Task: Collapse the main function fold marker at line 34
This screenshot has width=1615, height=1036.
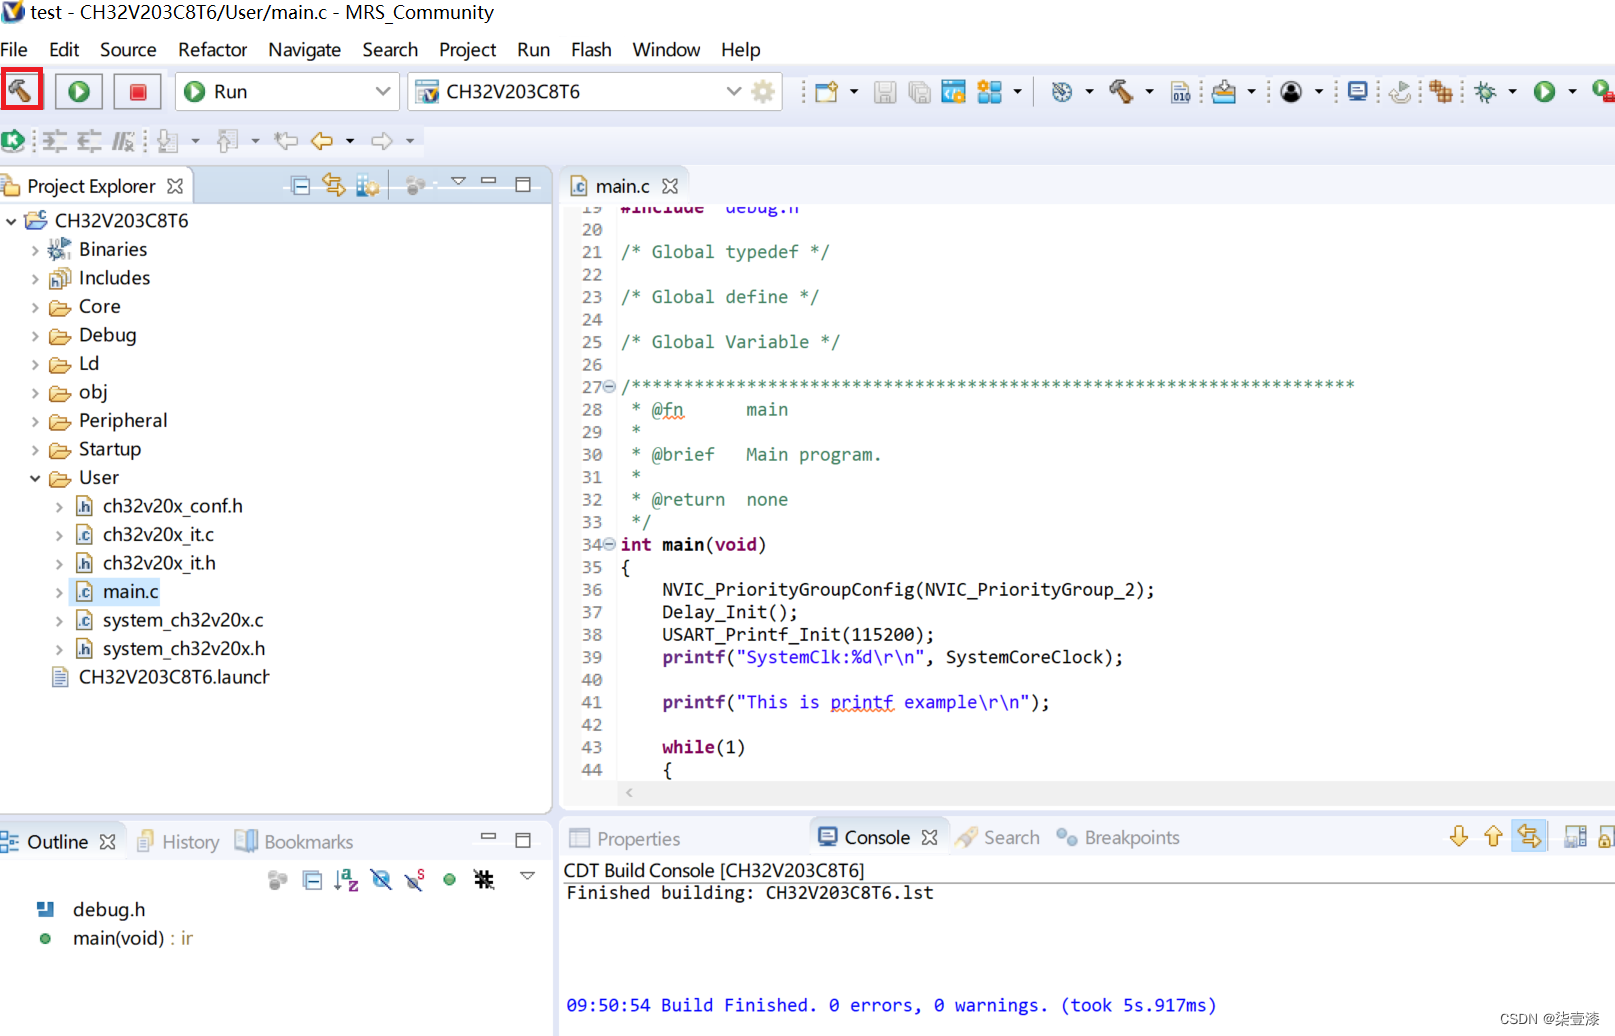Action: point(609,545)
